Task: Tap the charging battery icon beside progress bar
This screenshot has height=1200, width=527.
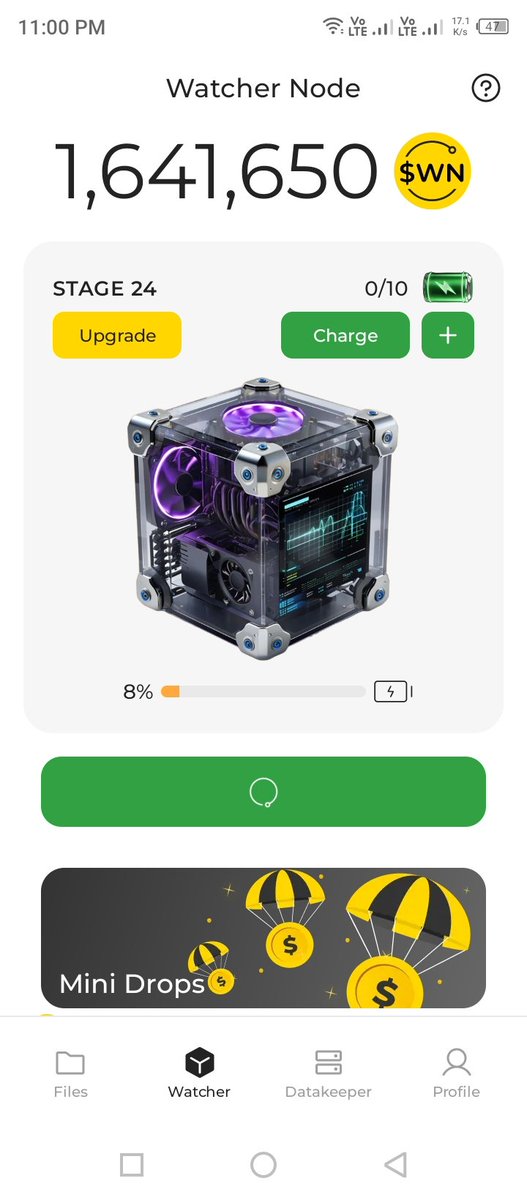Action: (392, 691)
